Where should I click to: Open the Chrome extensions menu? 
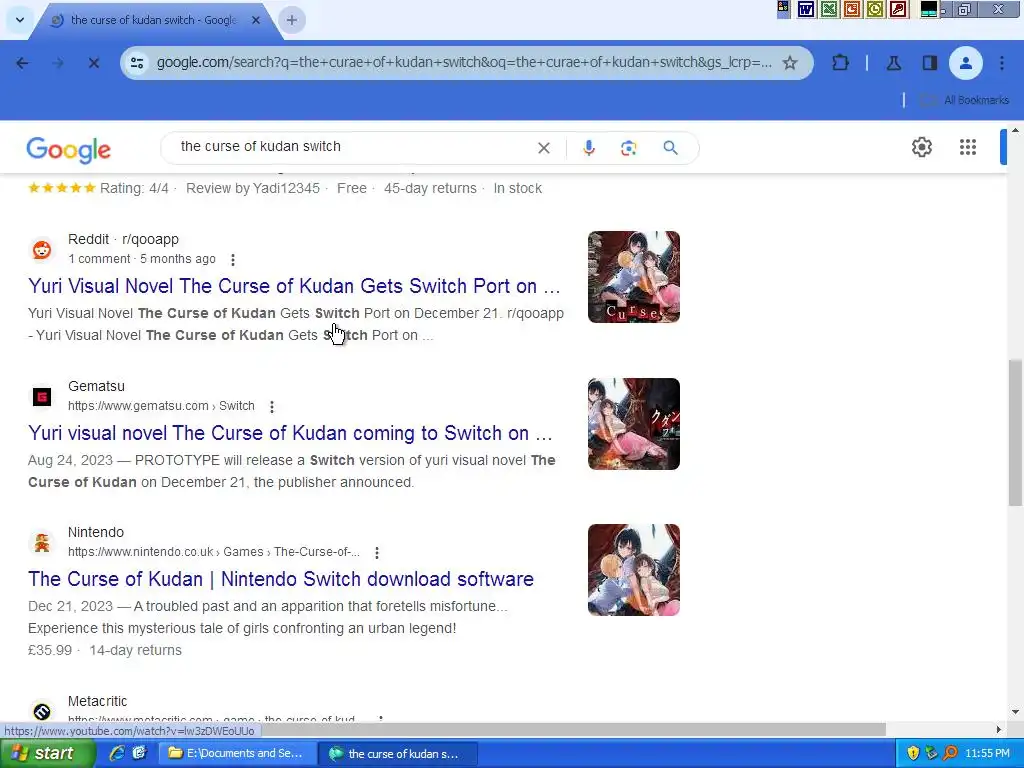click(x=840, y=63)
